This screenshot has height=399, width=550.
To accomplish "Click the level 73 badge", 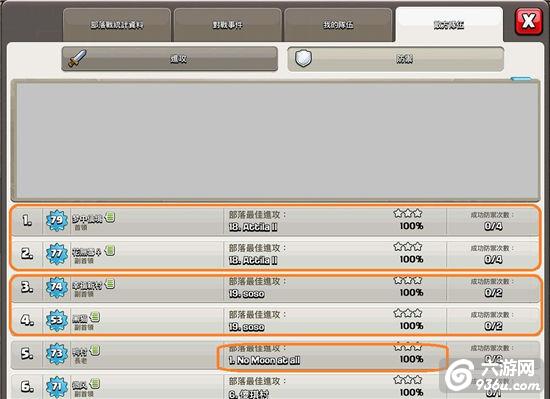I will 57,353.
